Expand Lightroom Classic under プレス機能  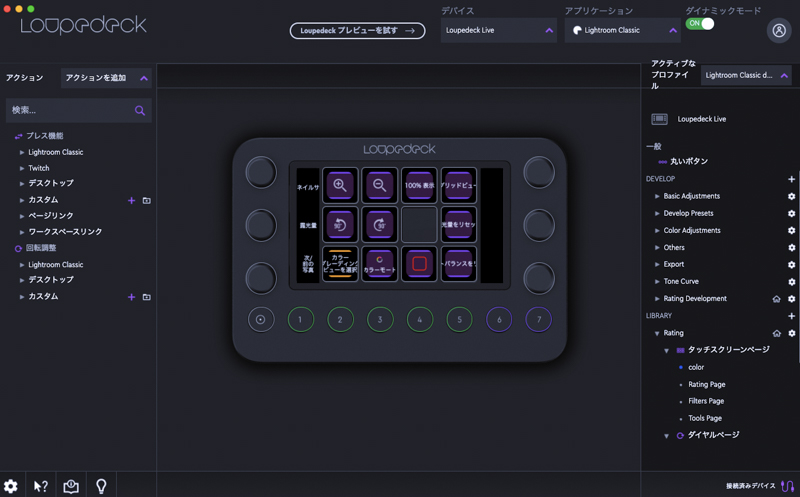coord(22,152)
